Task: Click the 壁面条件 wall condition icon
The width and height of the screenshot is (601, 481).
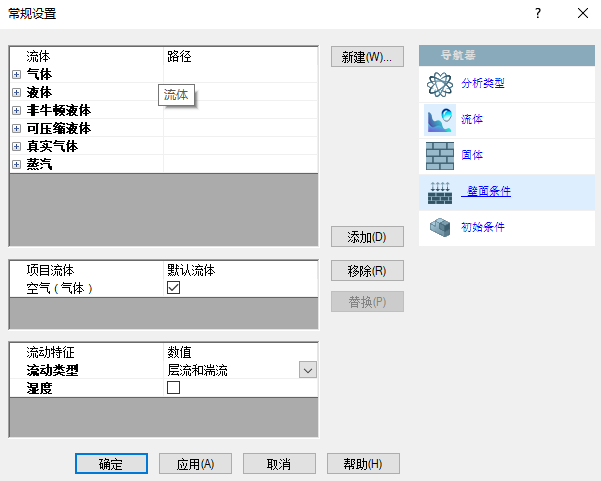Action: (x=440, y=192)
